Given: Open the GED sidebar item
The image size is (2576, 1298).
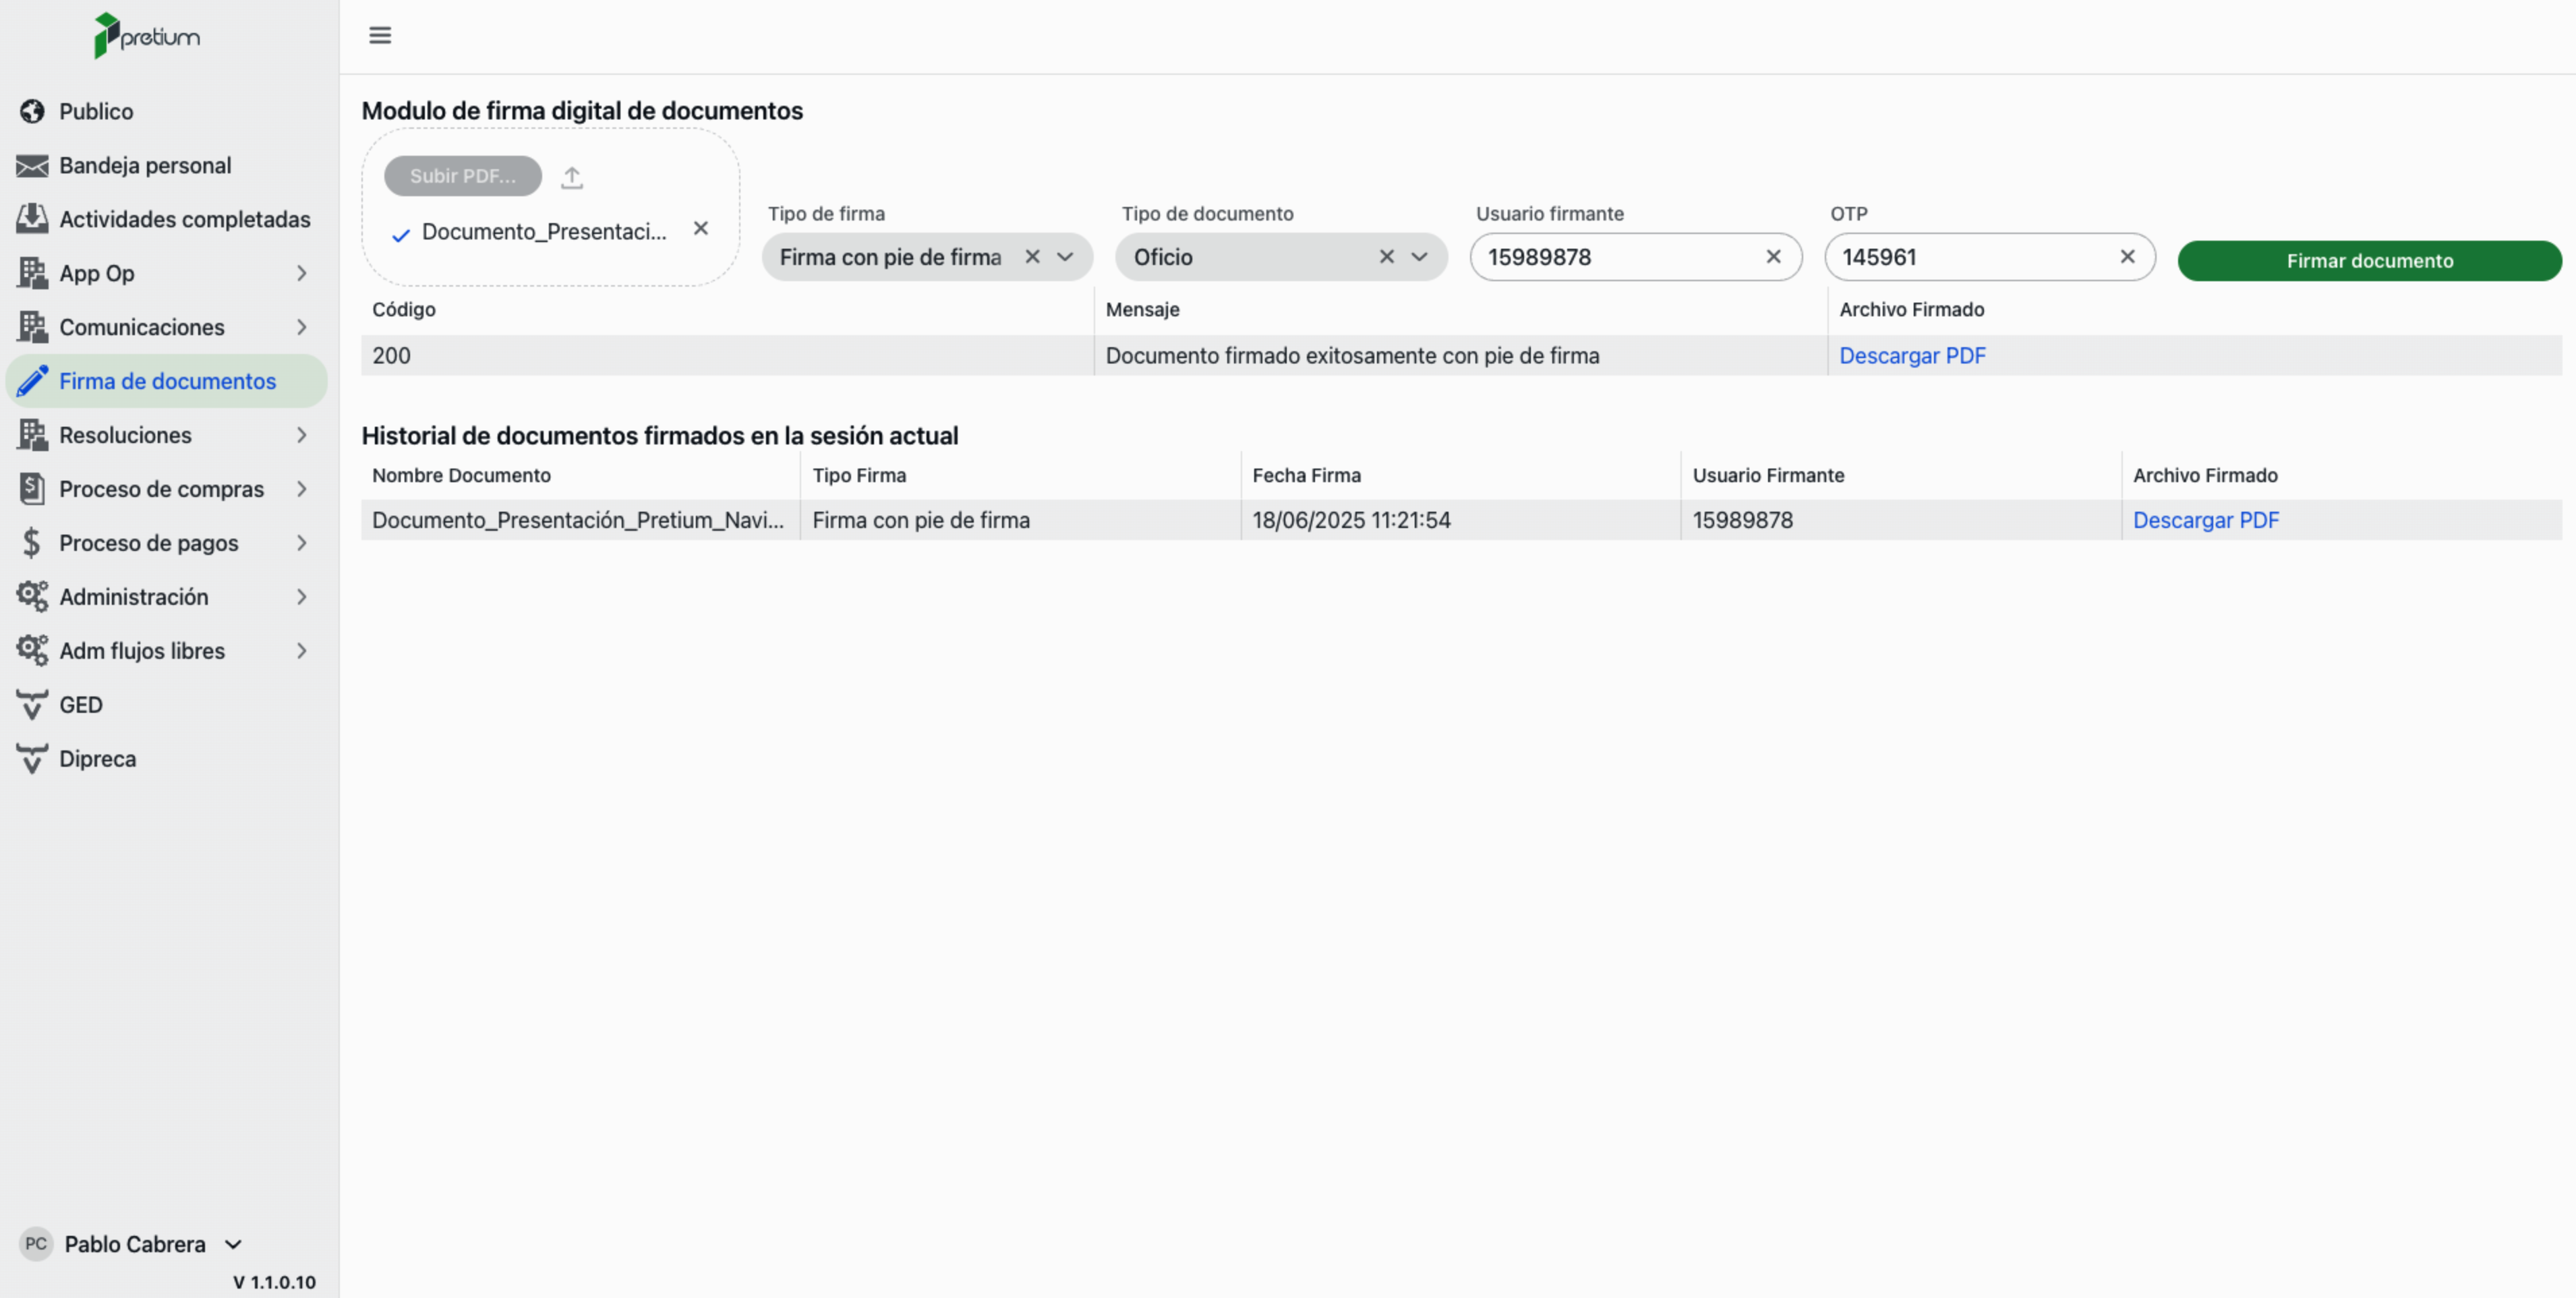Looking at the screenshot, I should (x=81, y=705).
